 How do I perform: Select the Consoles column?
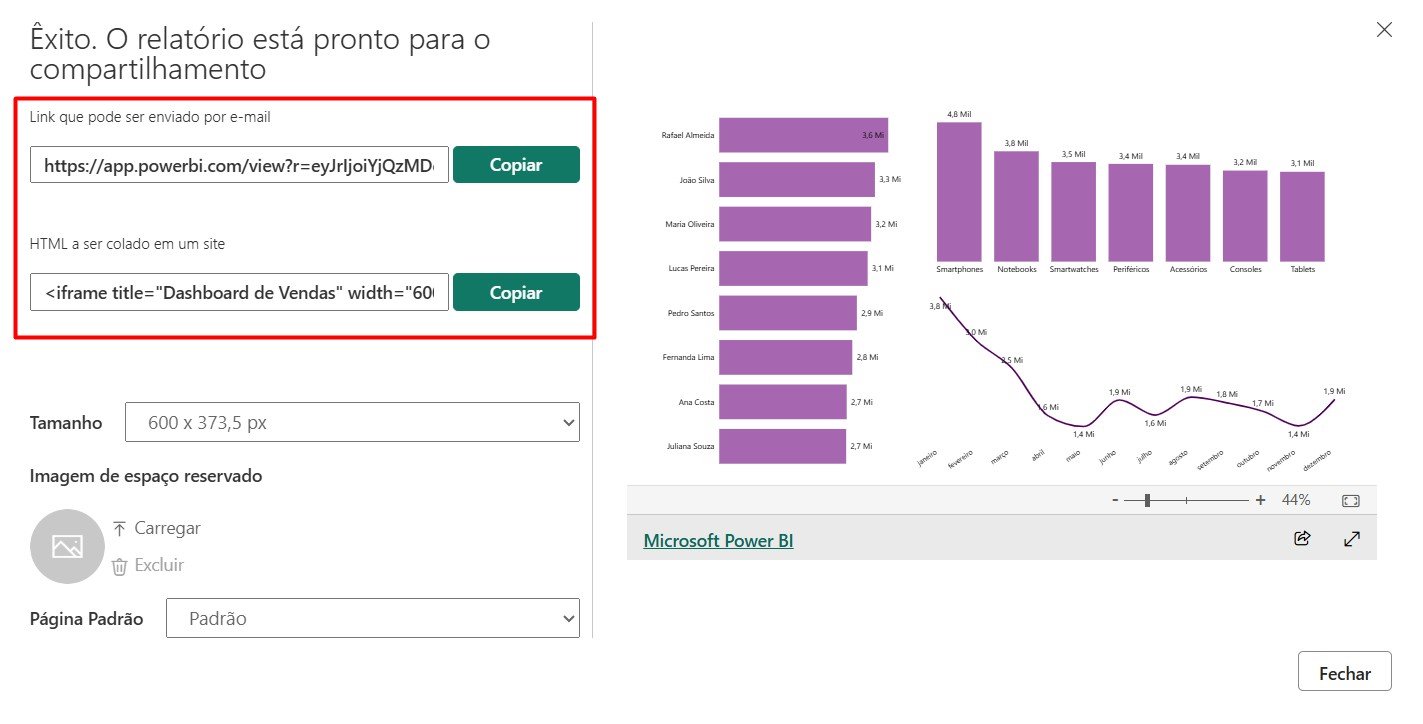point(1245,215)
